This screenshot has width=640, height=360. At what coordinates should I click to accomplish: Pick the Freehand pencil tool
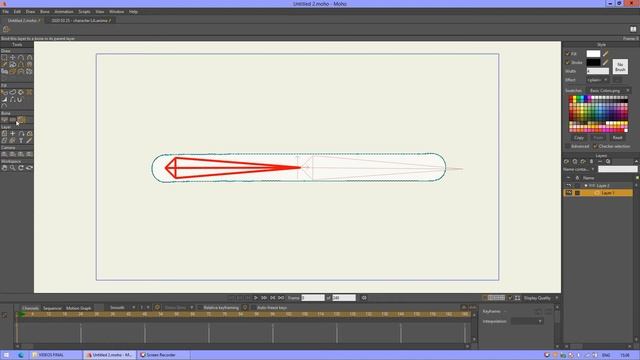[4, 64]
